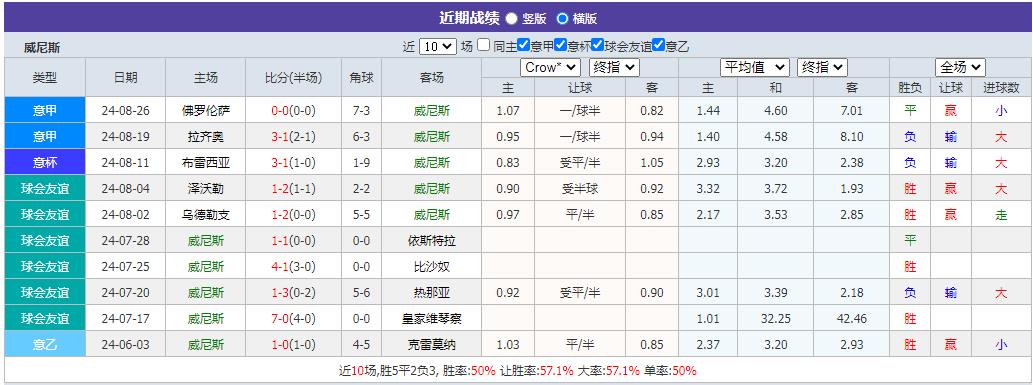Screen dimensions: 1033x385
Task: Click corner count 1-9
Action: 361,163
